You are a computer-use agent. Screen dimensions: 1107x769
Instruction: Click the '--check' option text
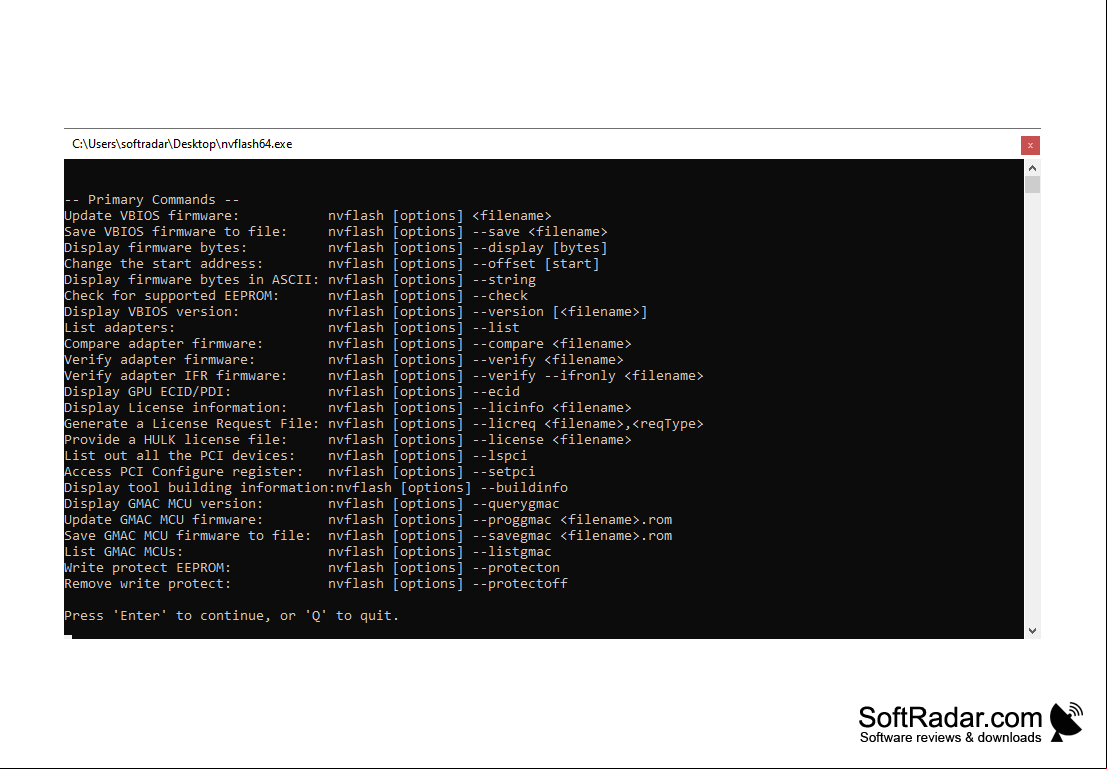500,296
